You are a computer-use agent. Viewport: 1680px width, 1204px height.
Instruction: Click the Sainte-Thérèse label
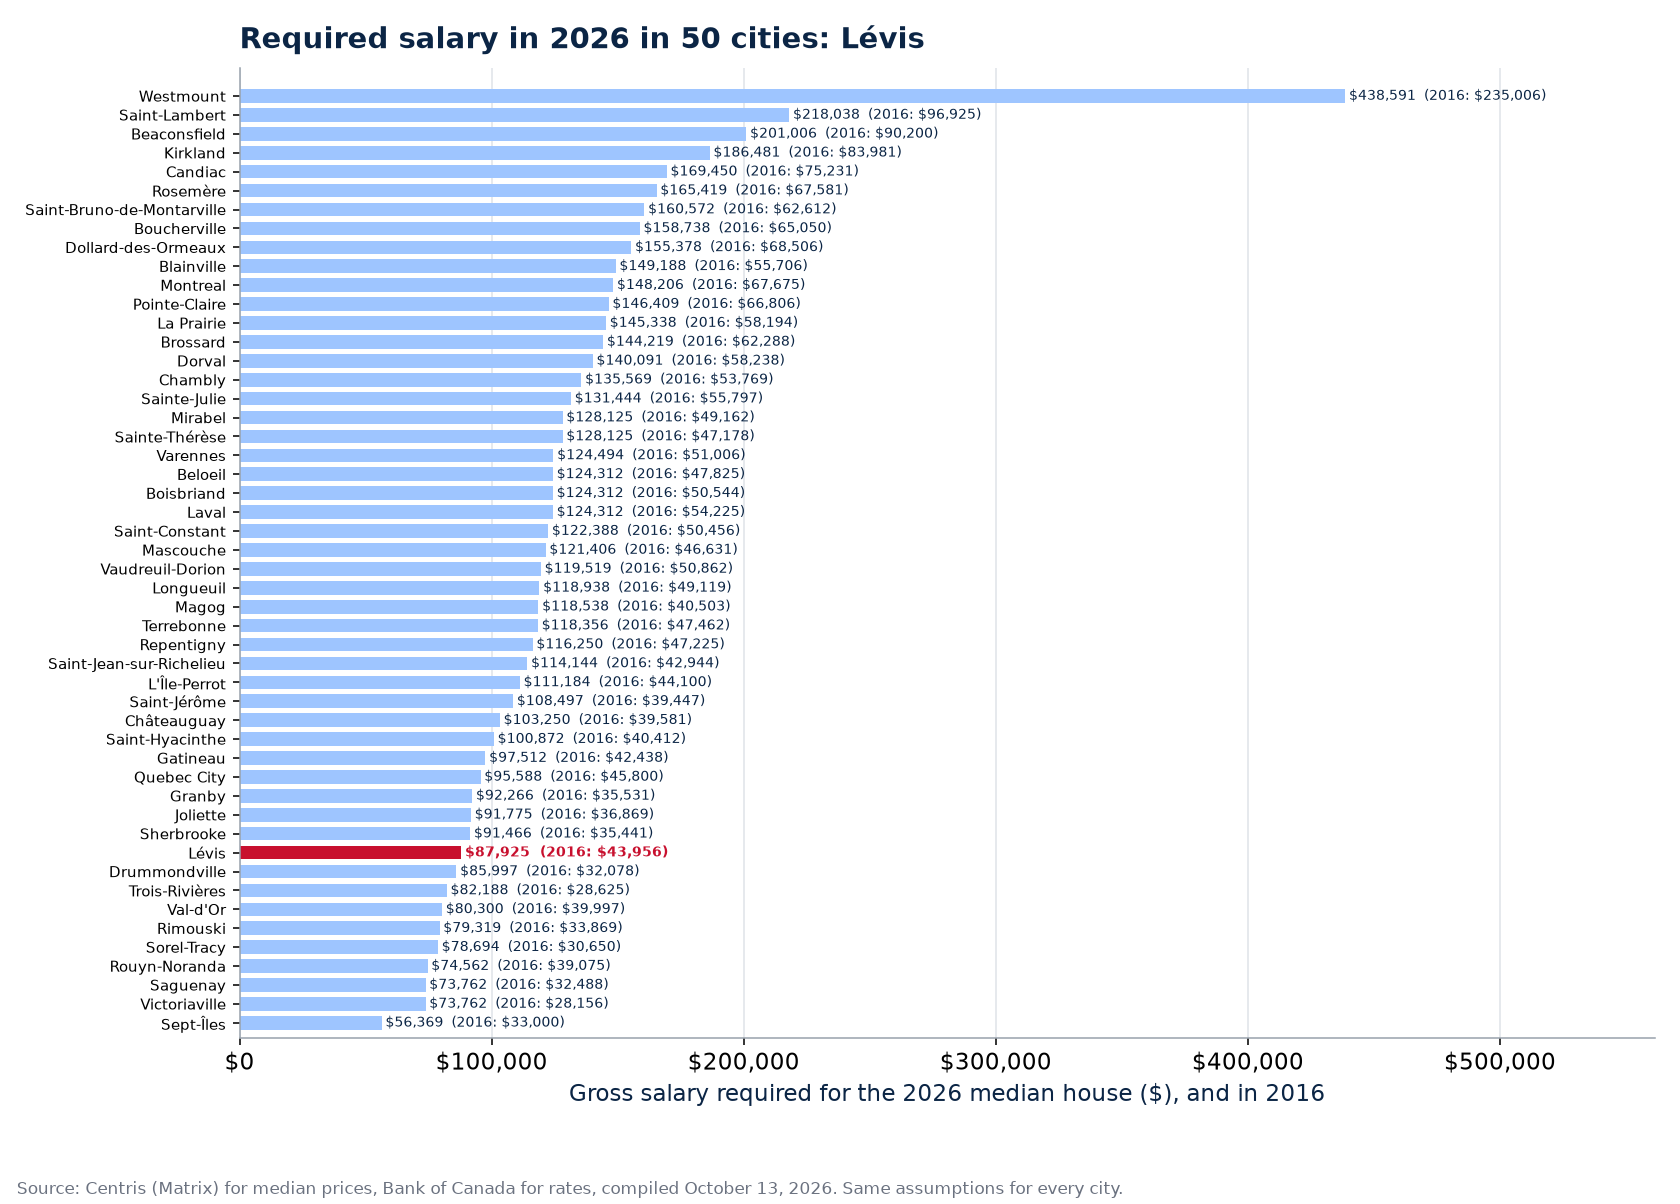pyautogui.click(x=170, y=437)
